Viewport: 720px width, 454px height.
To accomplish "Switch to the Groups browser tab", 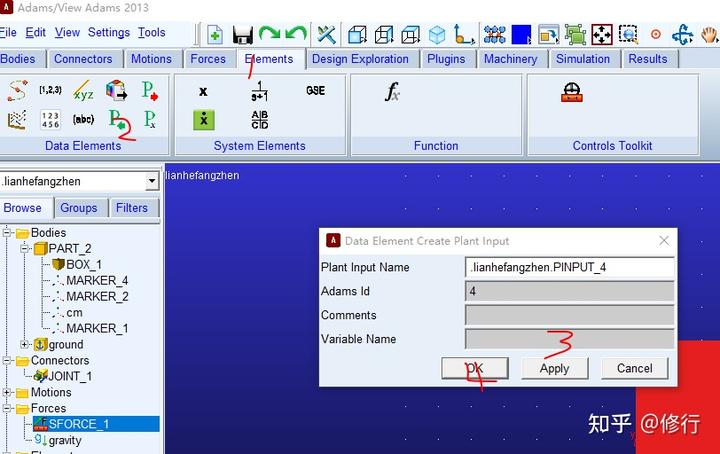I will (79, 208).
